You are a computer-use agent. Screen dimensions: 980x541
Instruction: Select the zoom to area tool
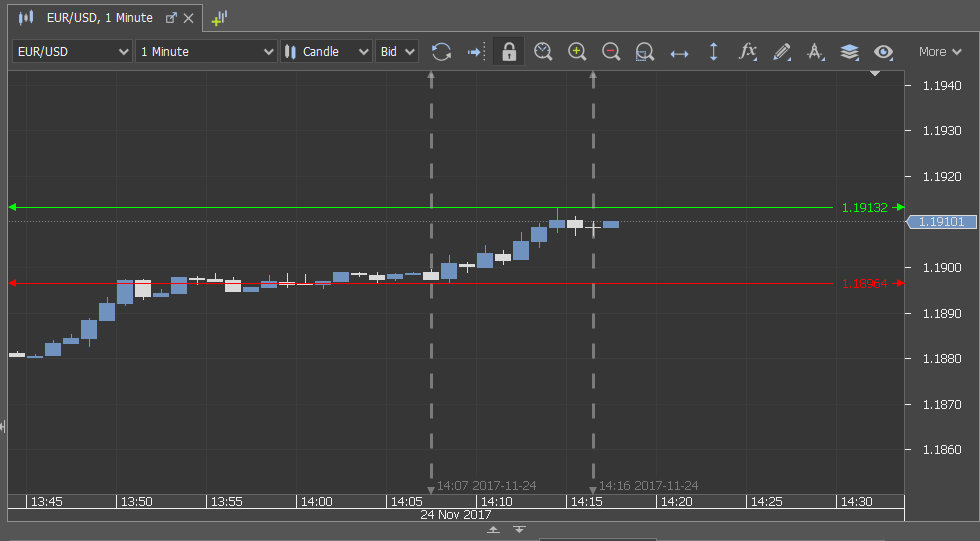pos(644,51)
